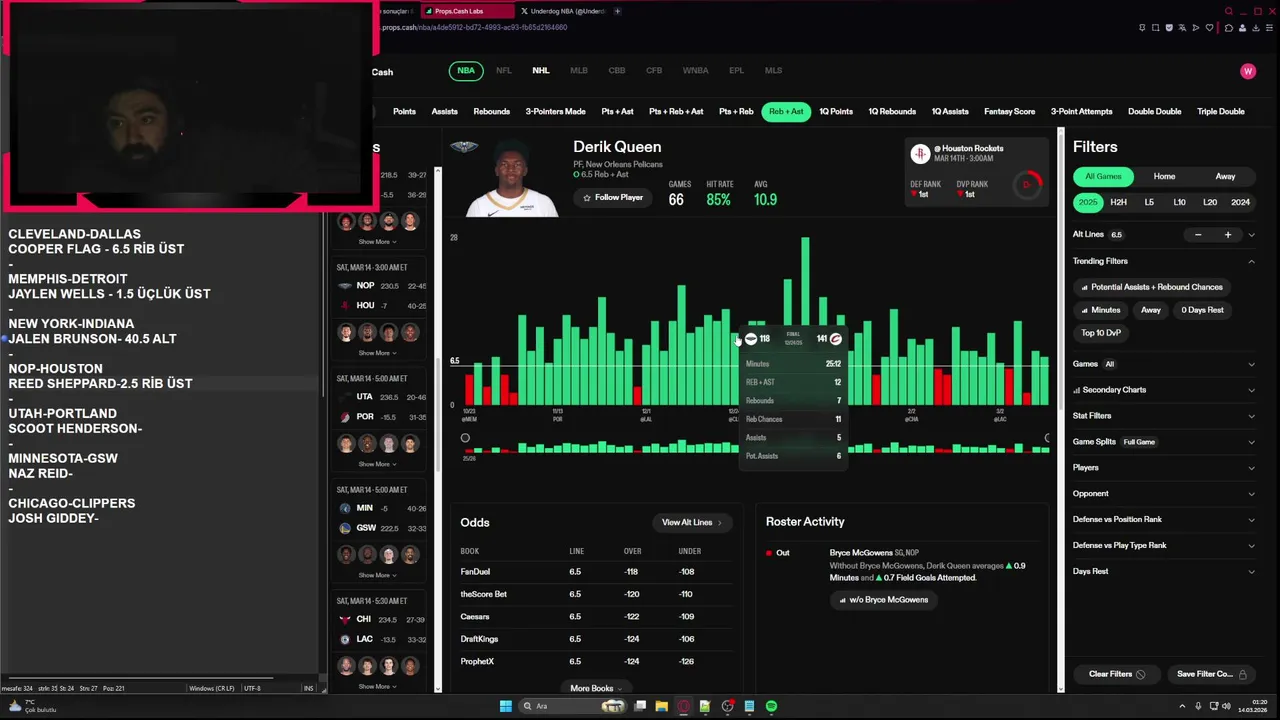The width and height of the screenshot is (1280, 720).
Task: Expand the Stat Filters section
Action: 1163,416
